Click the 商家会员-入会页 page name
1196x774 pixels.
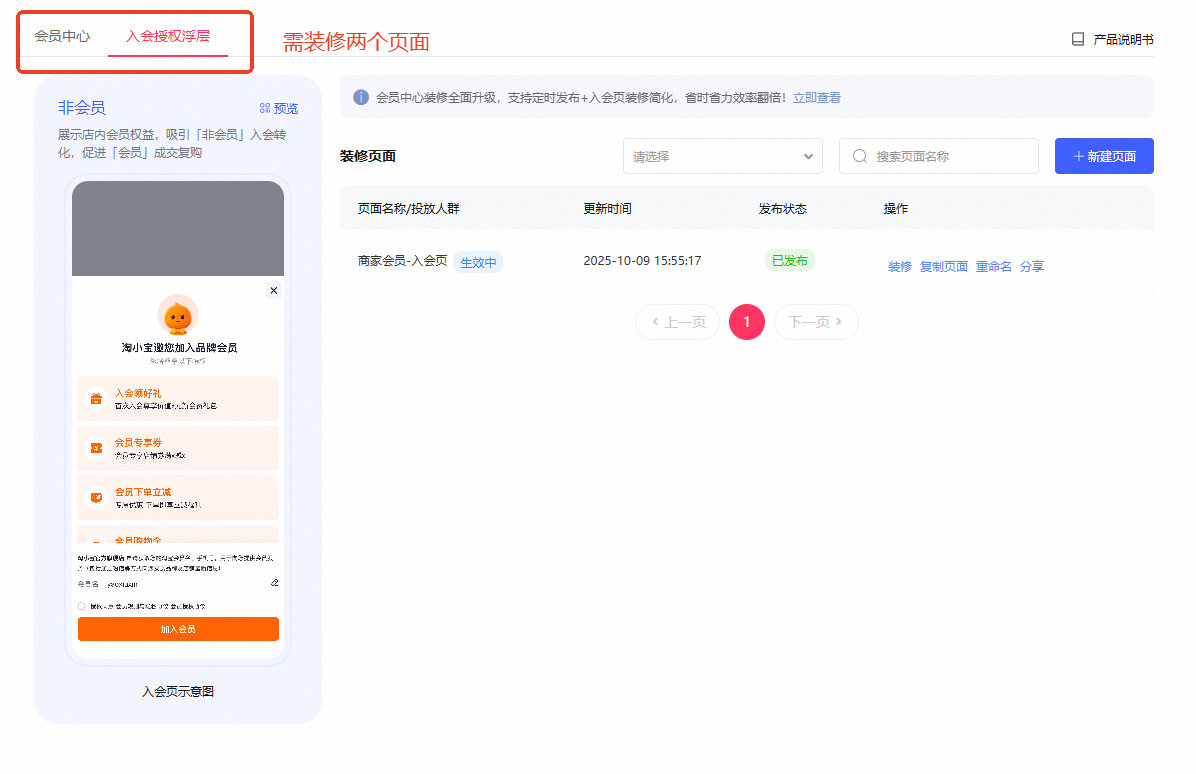point(402,261)
